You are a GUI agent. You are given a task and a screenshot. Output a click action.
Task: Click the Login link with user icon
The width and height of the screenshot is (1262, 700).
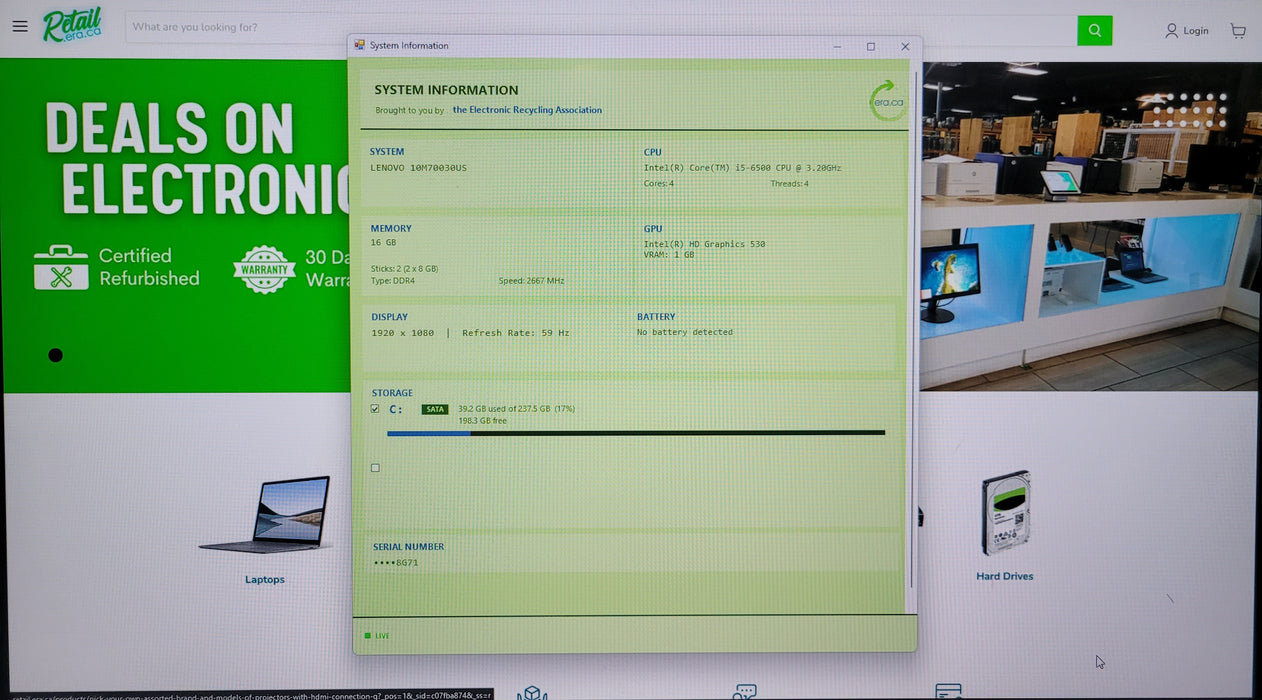point(1187,31)
